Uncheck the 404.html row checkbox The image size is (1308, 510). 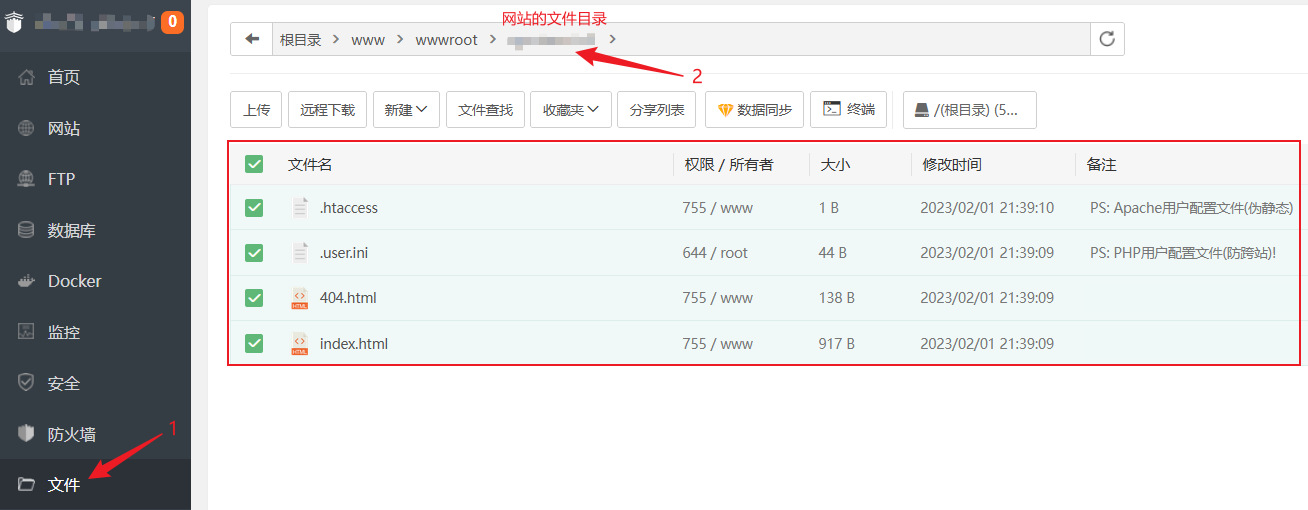point(254,298)
